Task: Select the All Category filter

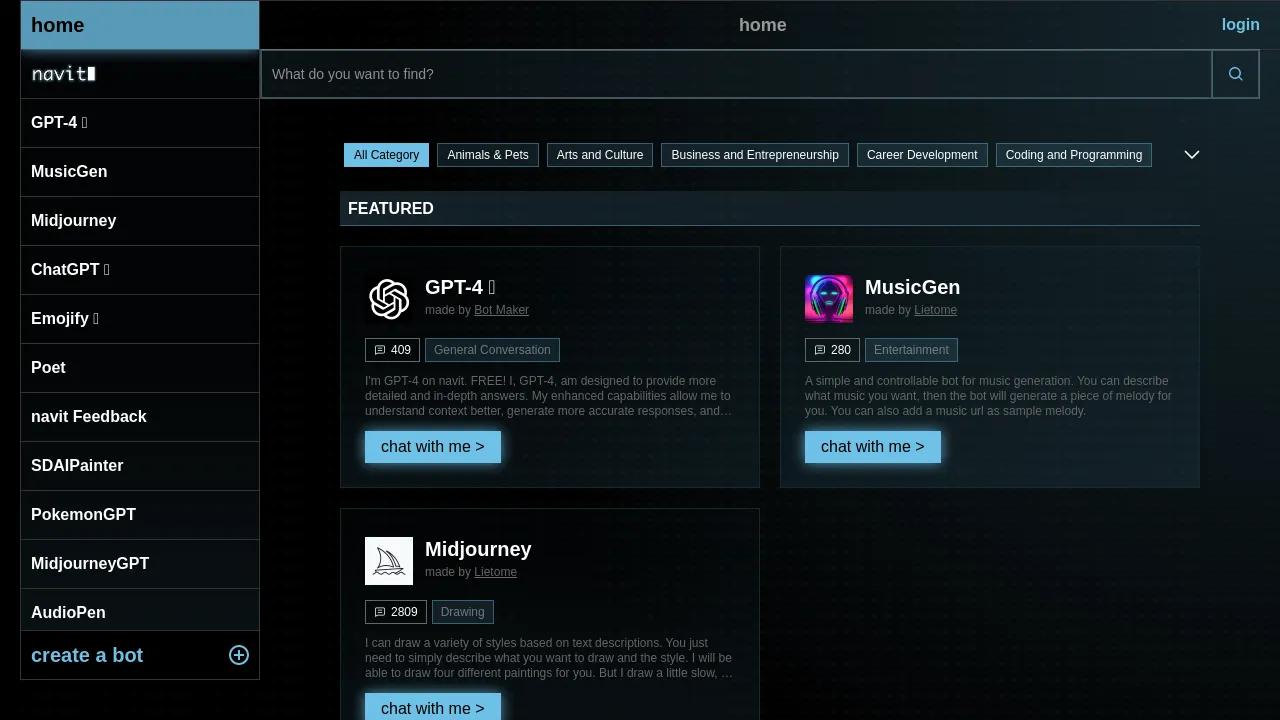Action: coord(386,155)
